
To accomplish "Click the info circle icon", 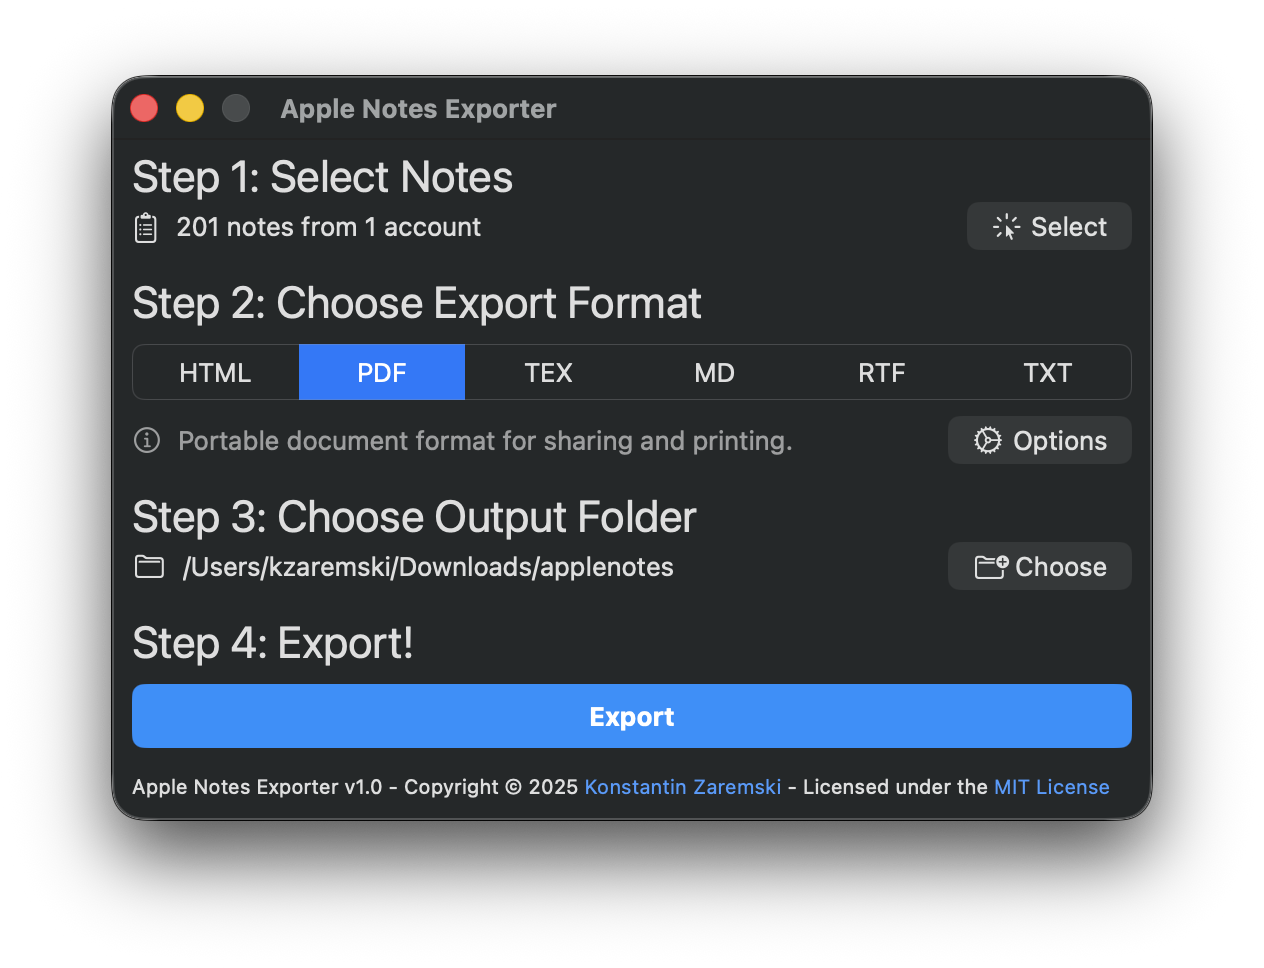I will pos(146,440).
